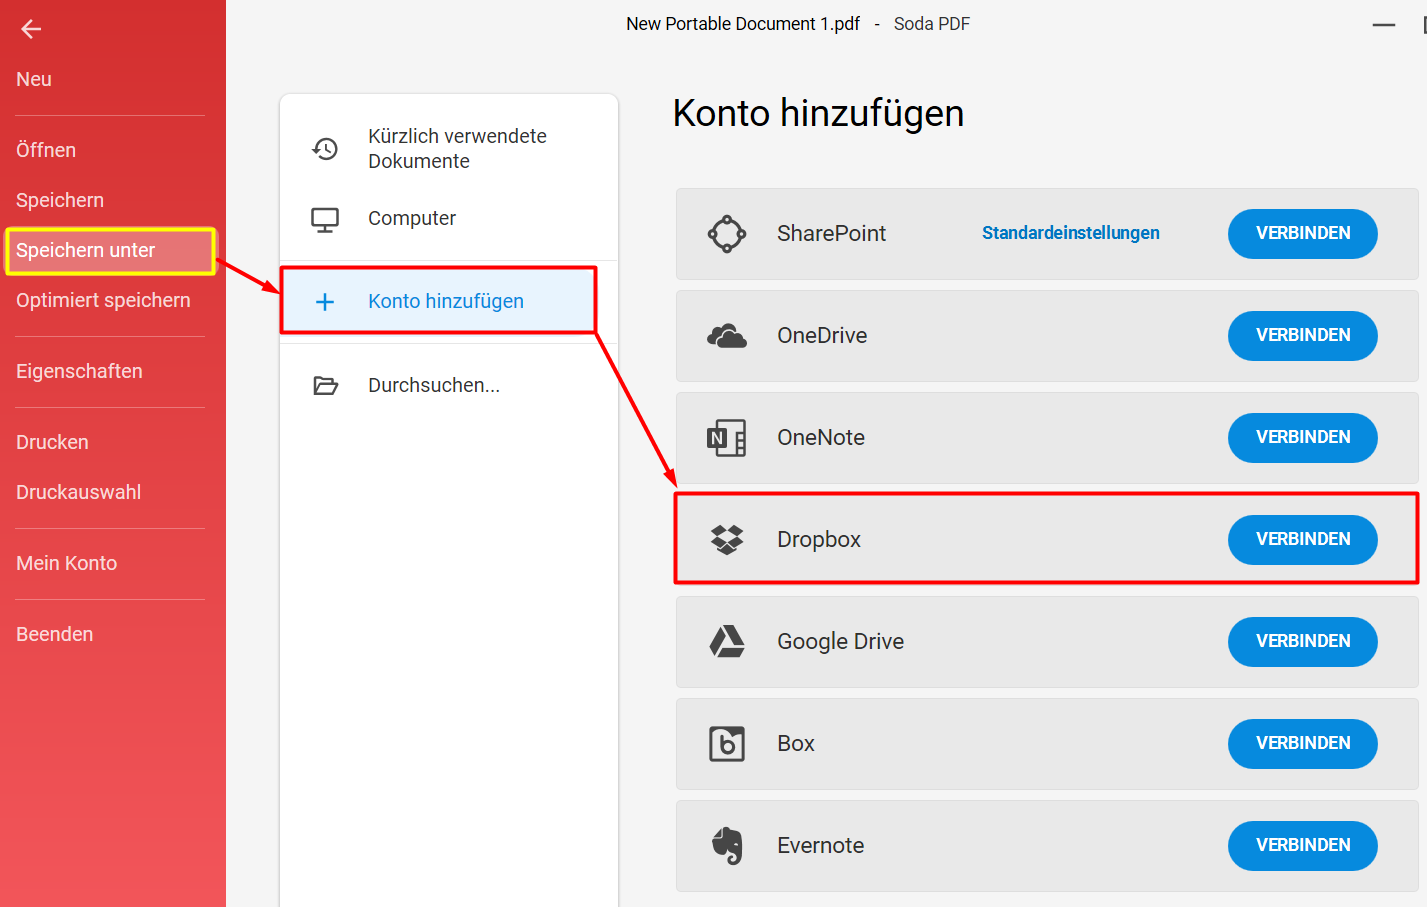Click the Durchsuchen folder icon

[x=326, y=385]
